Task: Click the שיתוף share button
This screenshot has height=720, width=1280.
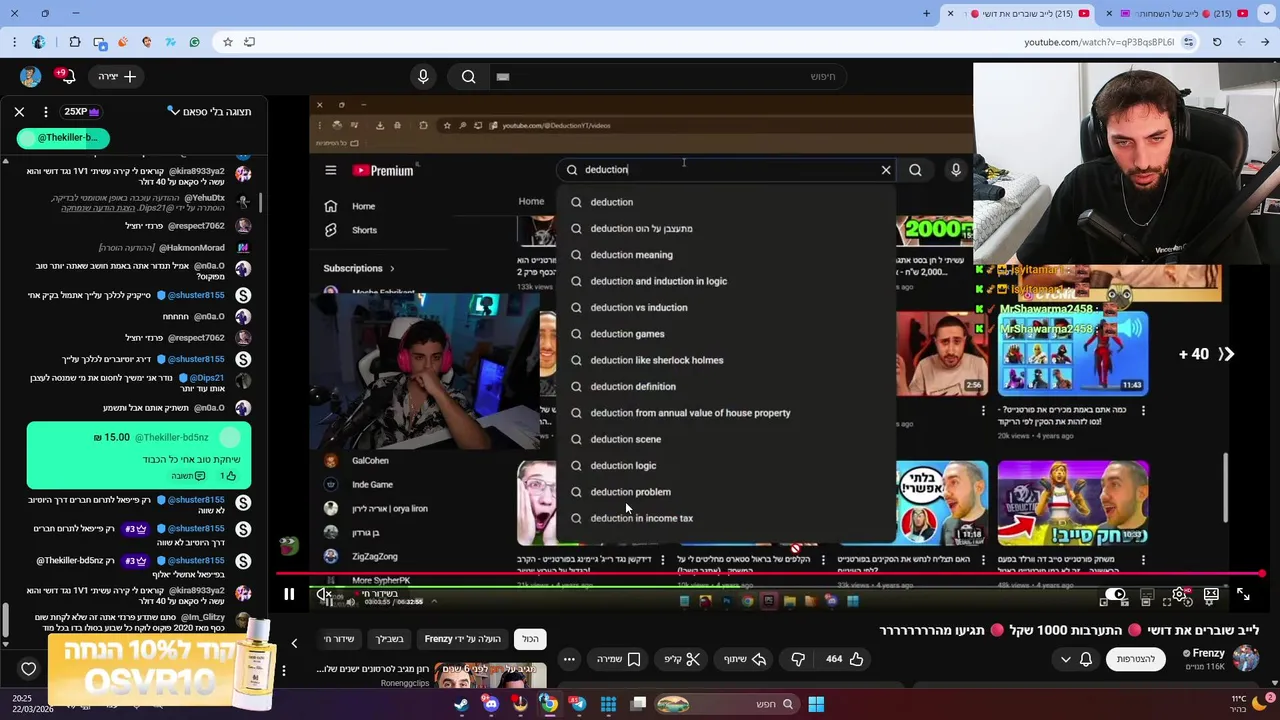Action: click(744, 659)
